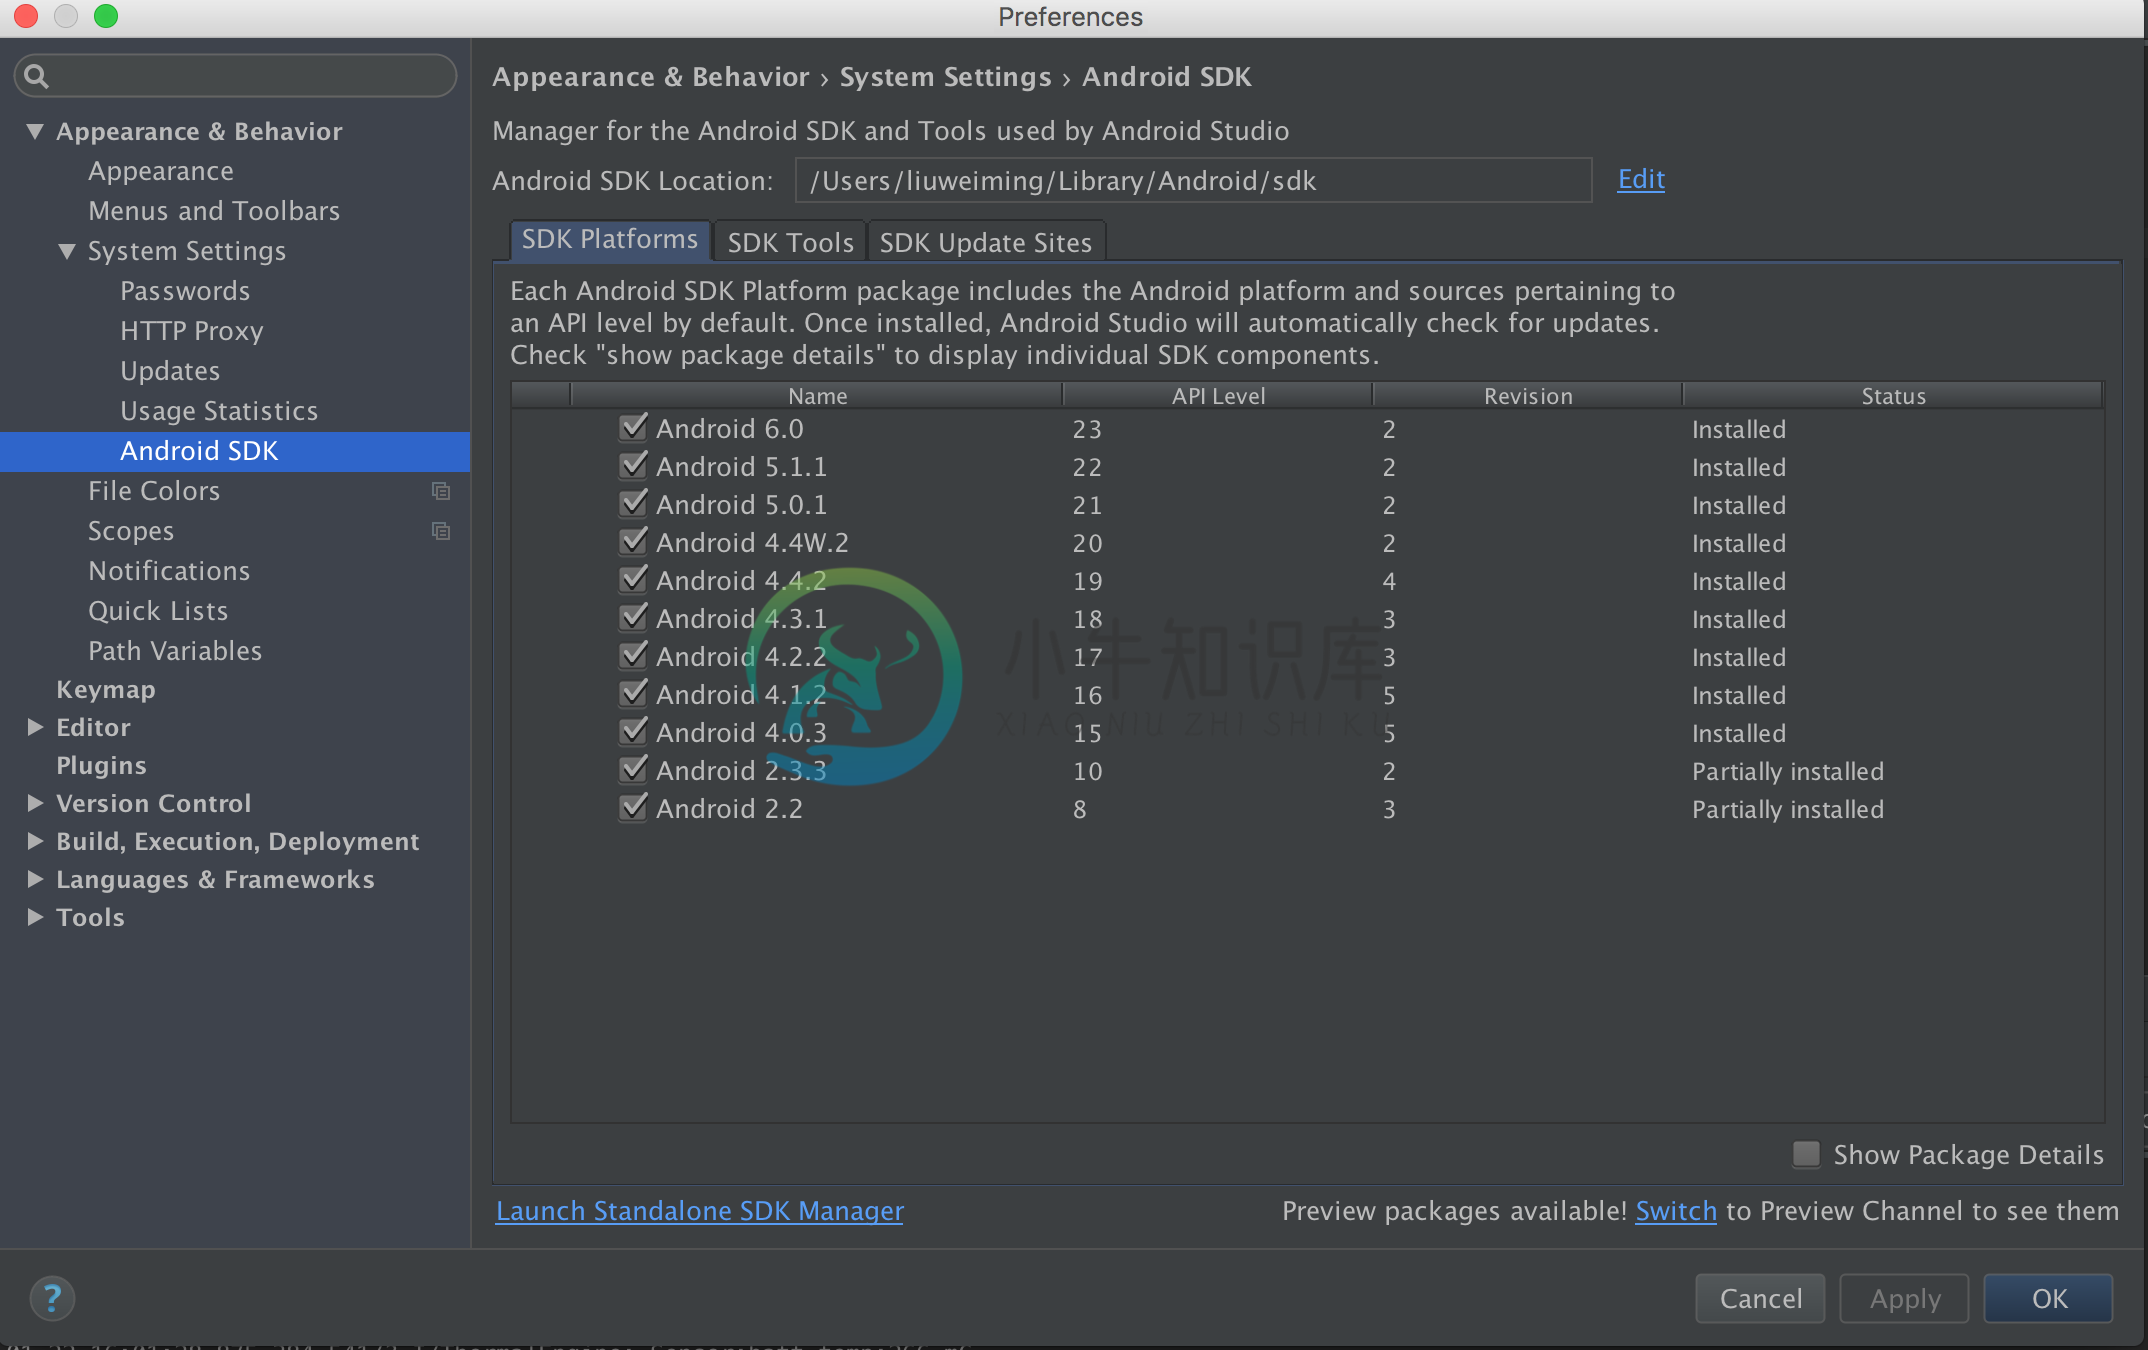Click the Android SDK Location path field
The height and width of the screenshot is (1350, 2148).
point(1193,180)
